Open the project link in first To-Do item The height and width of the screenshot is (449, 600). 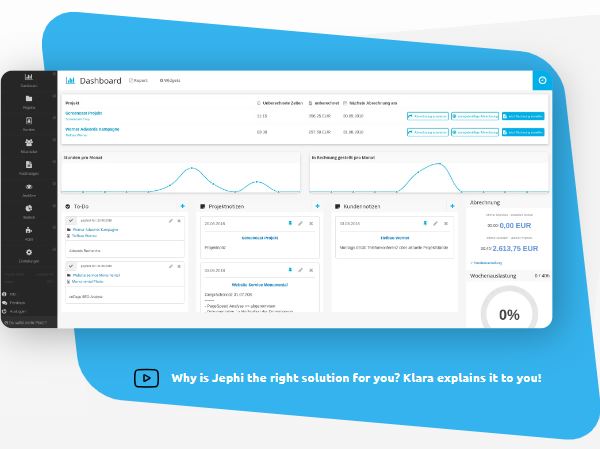tap(95, 230)
